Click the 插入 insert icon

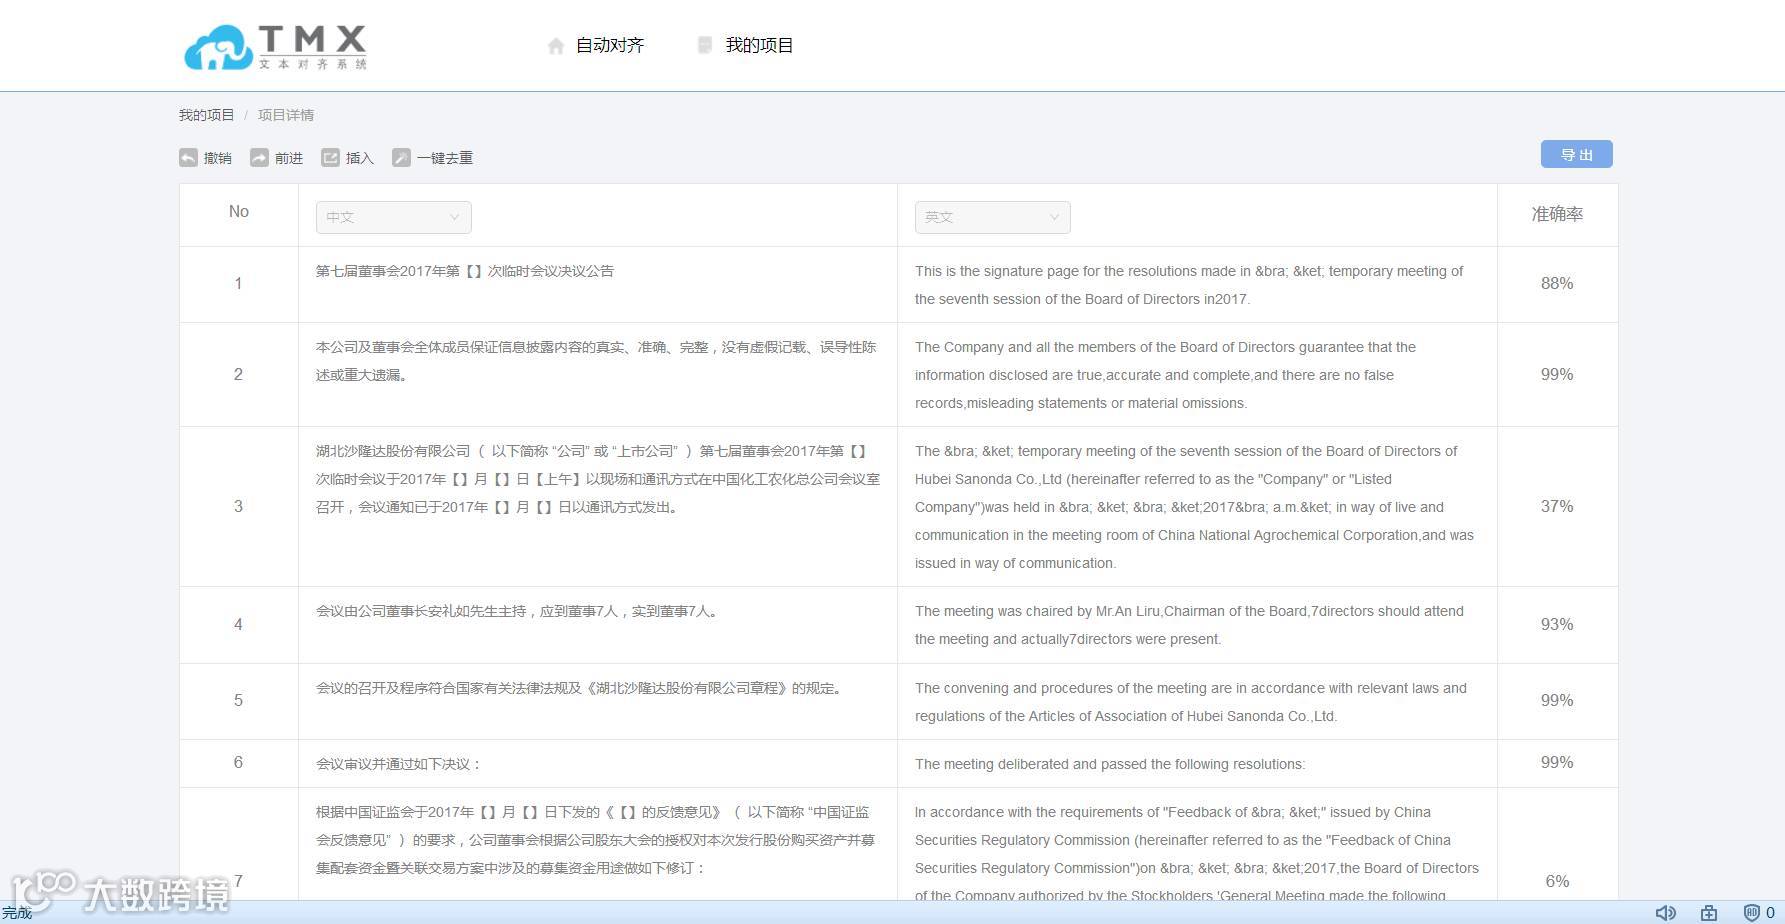click(x=330, y=158)
